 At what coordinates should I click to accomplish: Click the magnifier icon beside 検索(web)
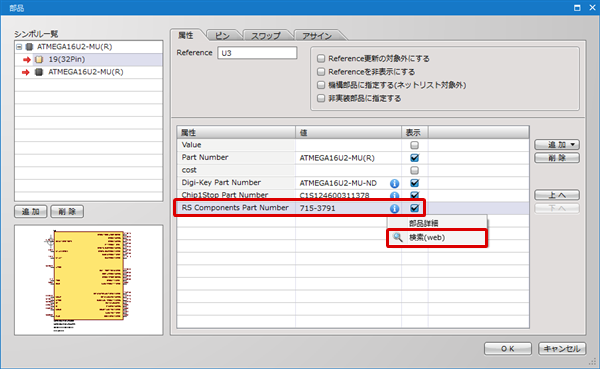(x=398, y=237)
